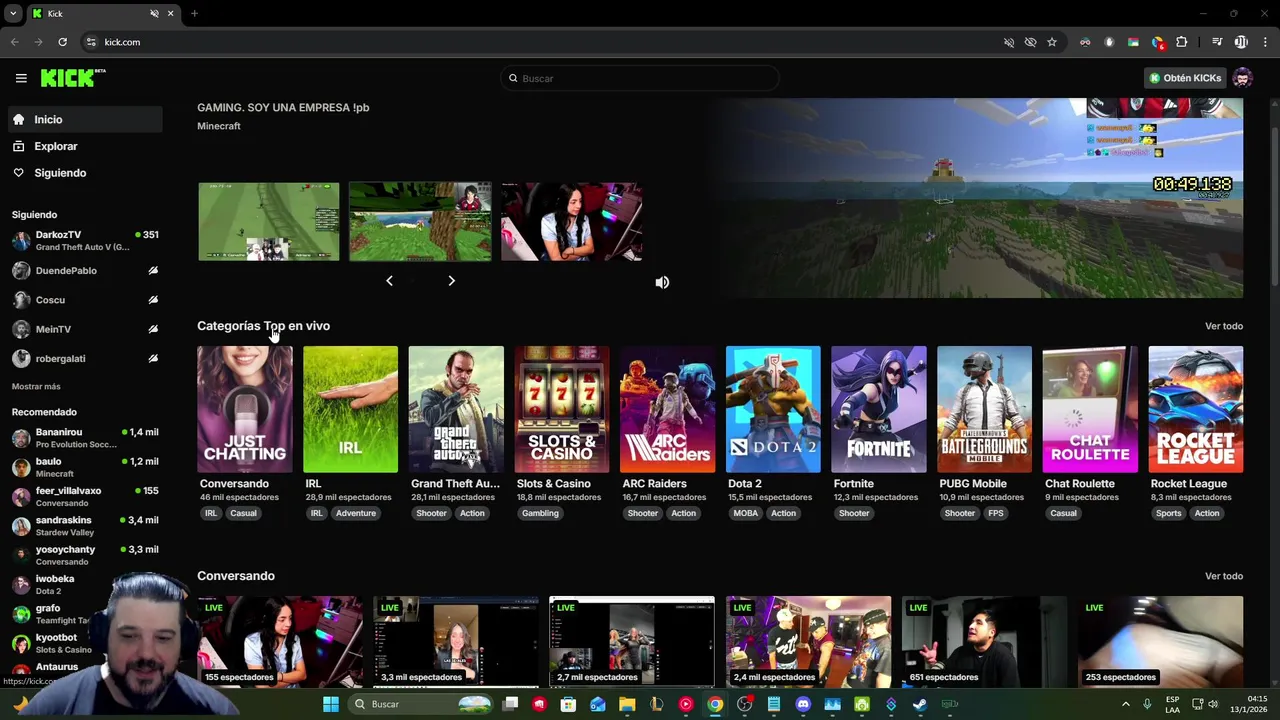1280x720 pixels.
Task: Open DuendePablo followed channel
Action: 85,270
